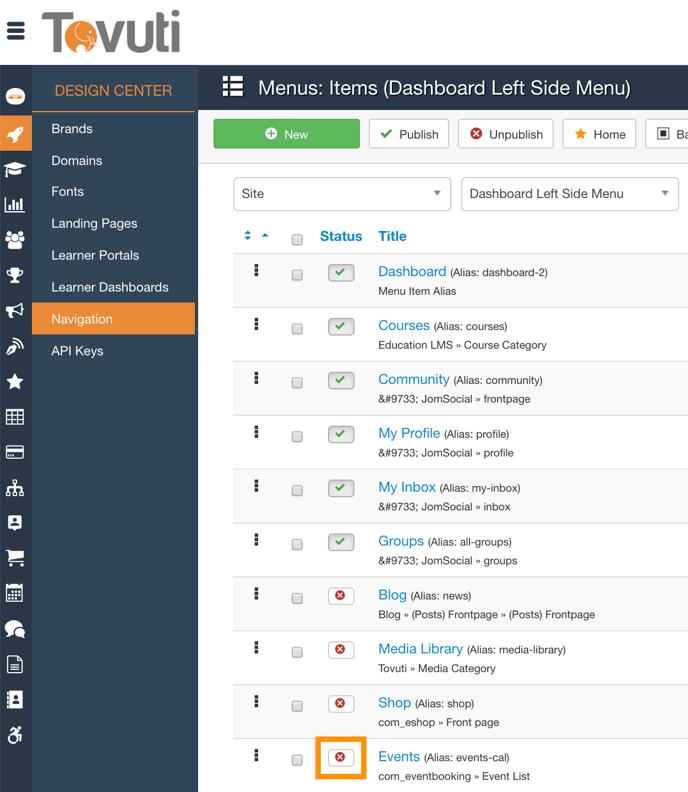Image resolution: width=688 pixels, height=792 pixels.
Task: Click the green New button
Action: [286, 134]
